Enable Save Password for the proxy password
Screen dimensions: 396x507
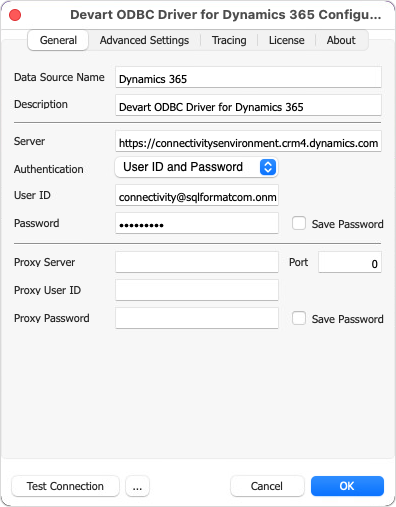(299, 318)
